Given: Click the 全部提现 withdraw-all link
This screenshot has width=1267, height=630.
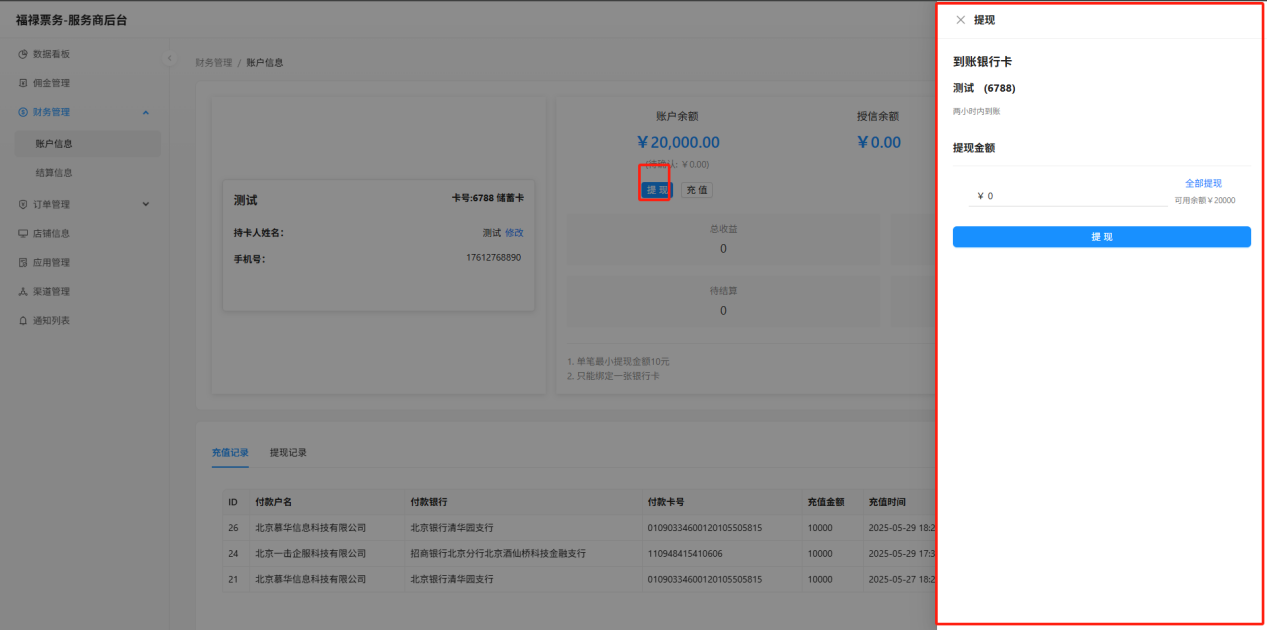Looking at the screenshot, I should 1203,184.
